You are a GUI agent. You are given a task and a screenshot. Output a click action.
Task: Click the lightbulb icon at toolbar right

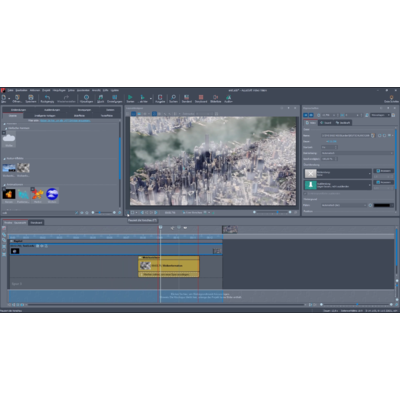[x=391, y=99]
